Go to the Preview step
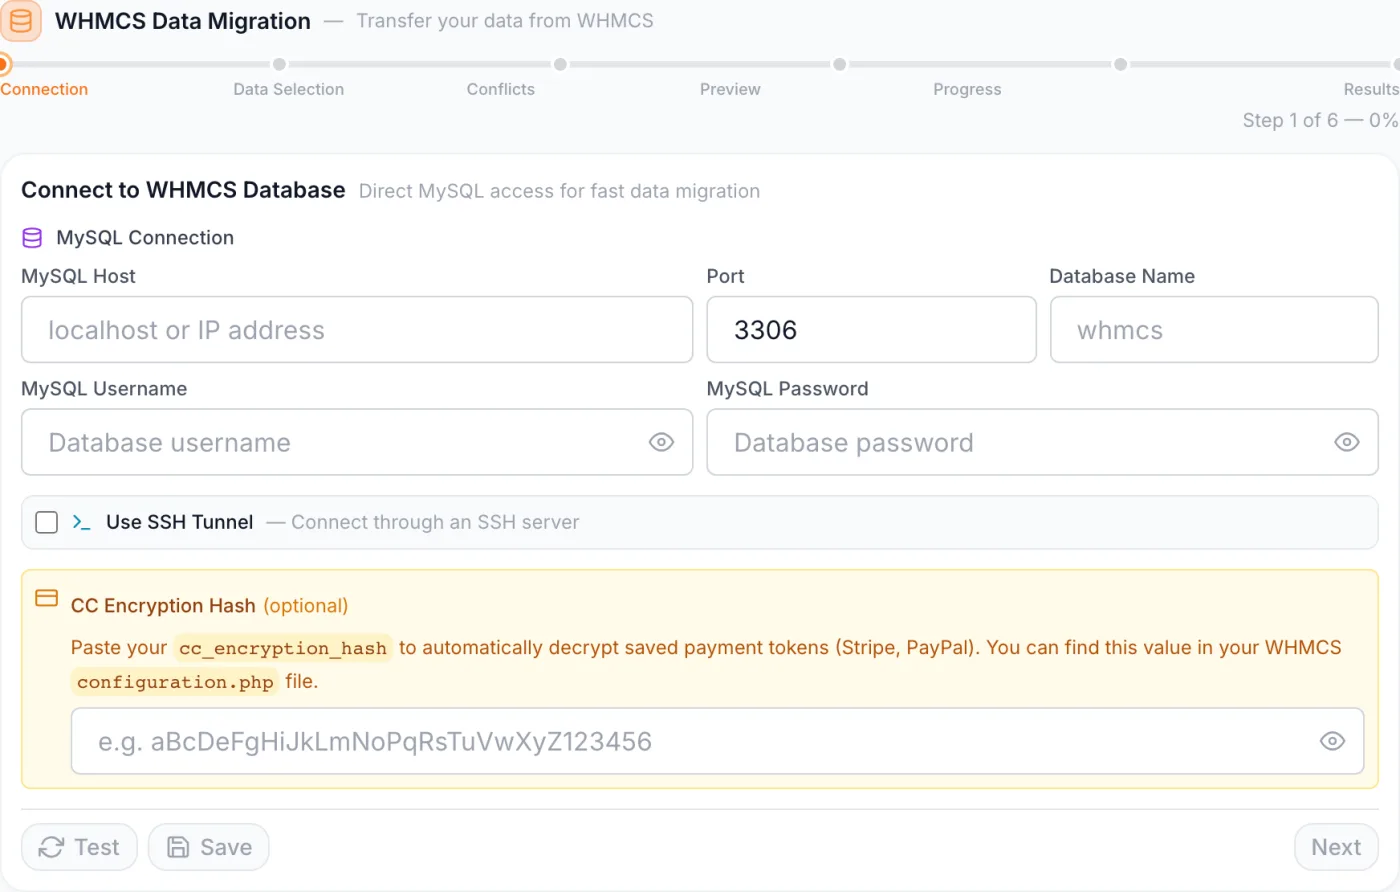The height and width of the screenshot is (892, 1400). point(730,89)
